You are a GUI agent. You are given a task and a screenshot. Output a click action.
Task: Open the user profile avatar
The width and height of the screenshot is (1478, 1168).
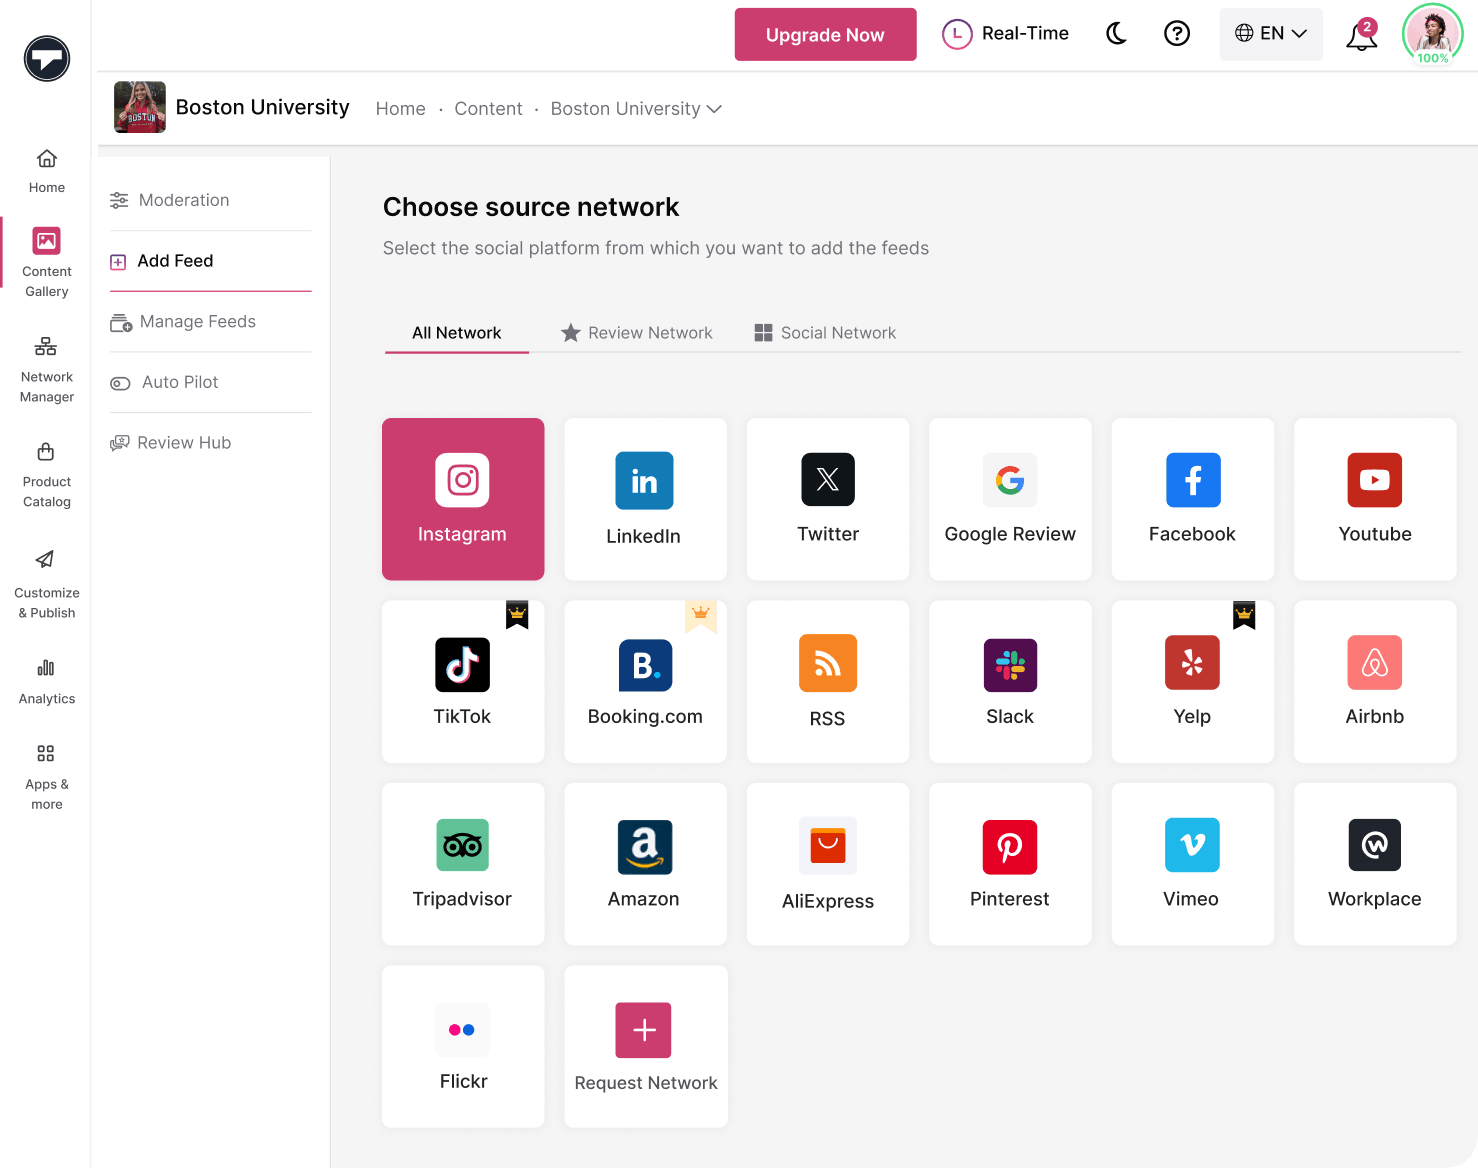click(1433, 34)
